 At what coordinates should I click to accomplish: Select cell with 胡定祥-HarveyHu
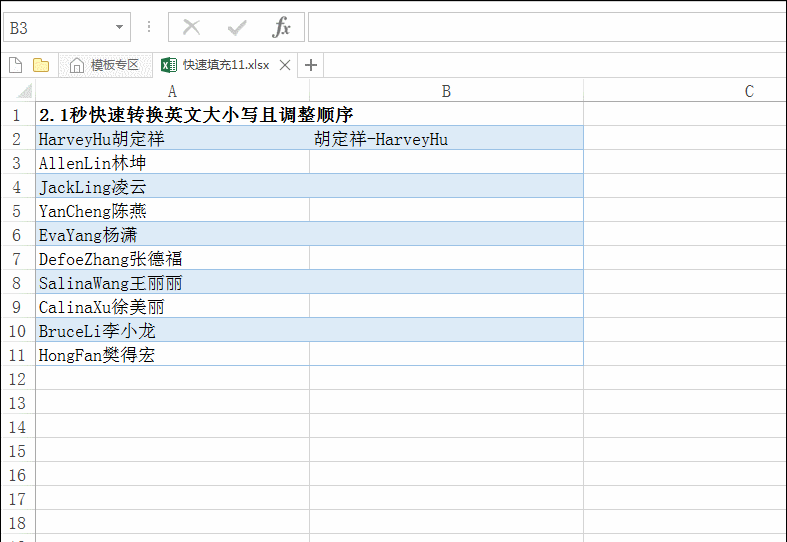[446, 139]
